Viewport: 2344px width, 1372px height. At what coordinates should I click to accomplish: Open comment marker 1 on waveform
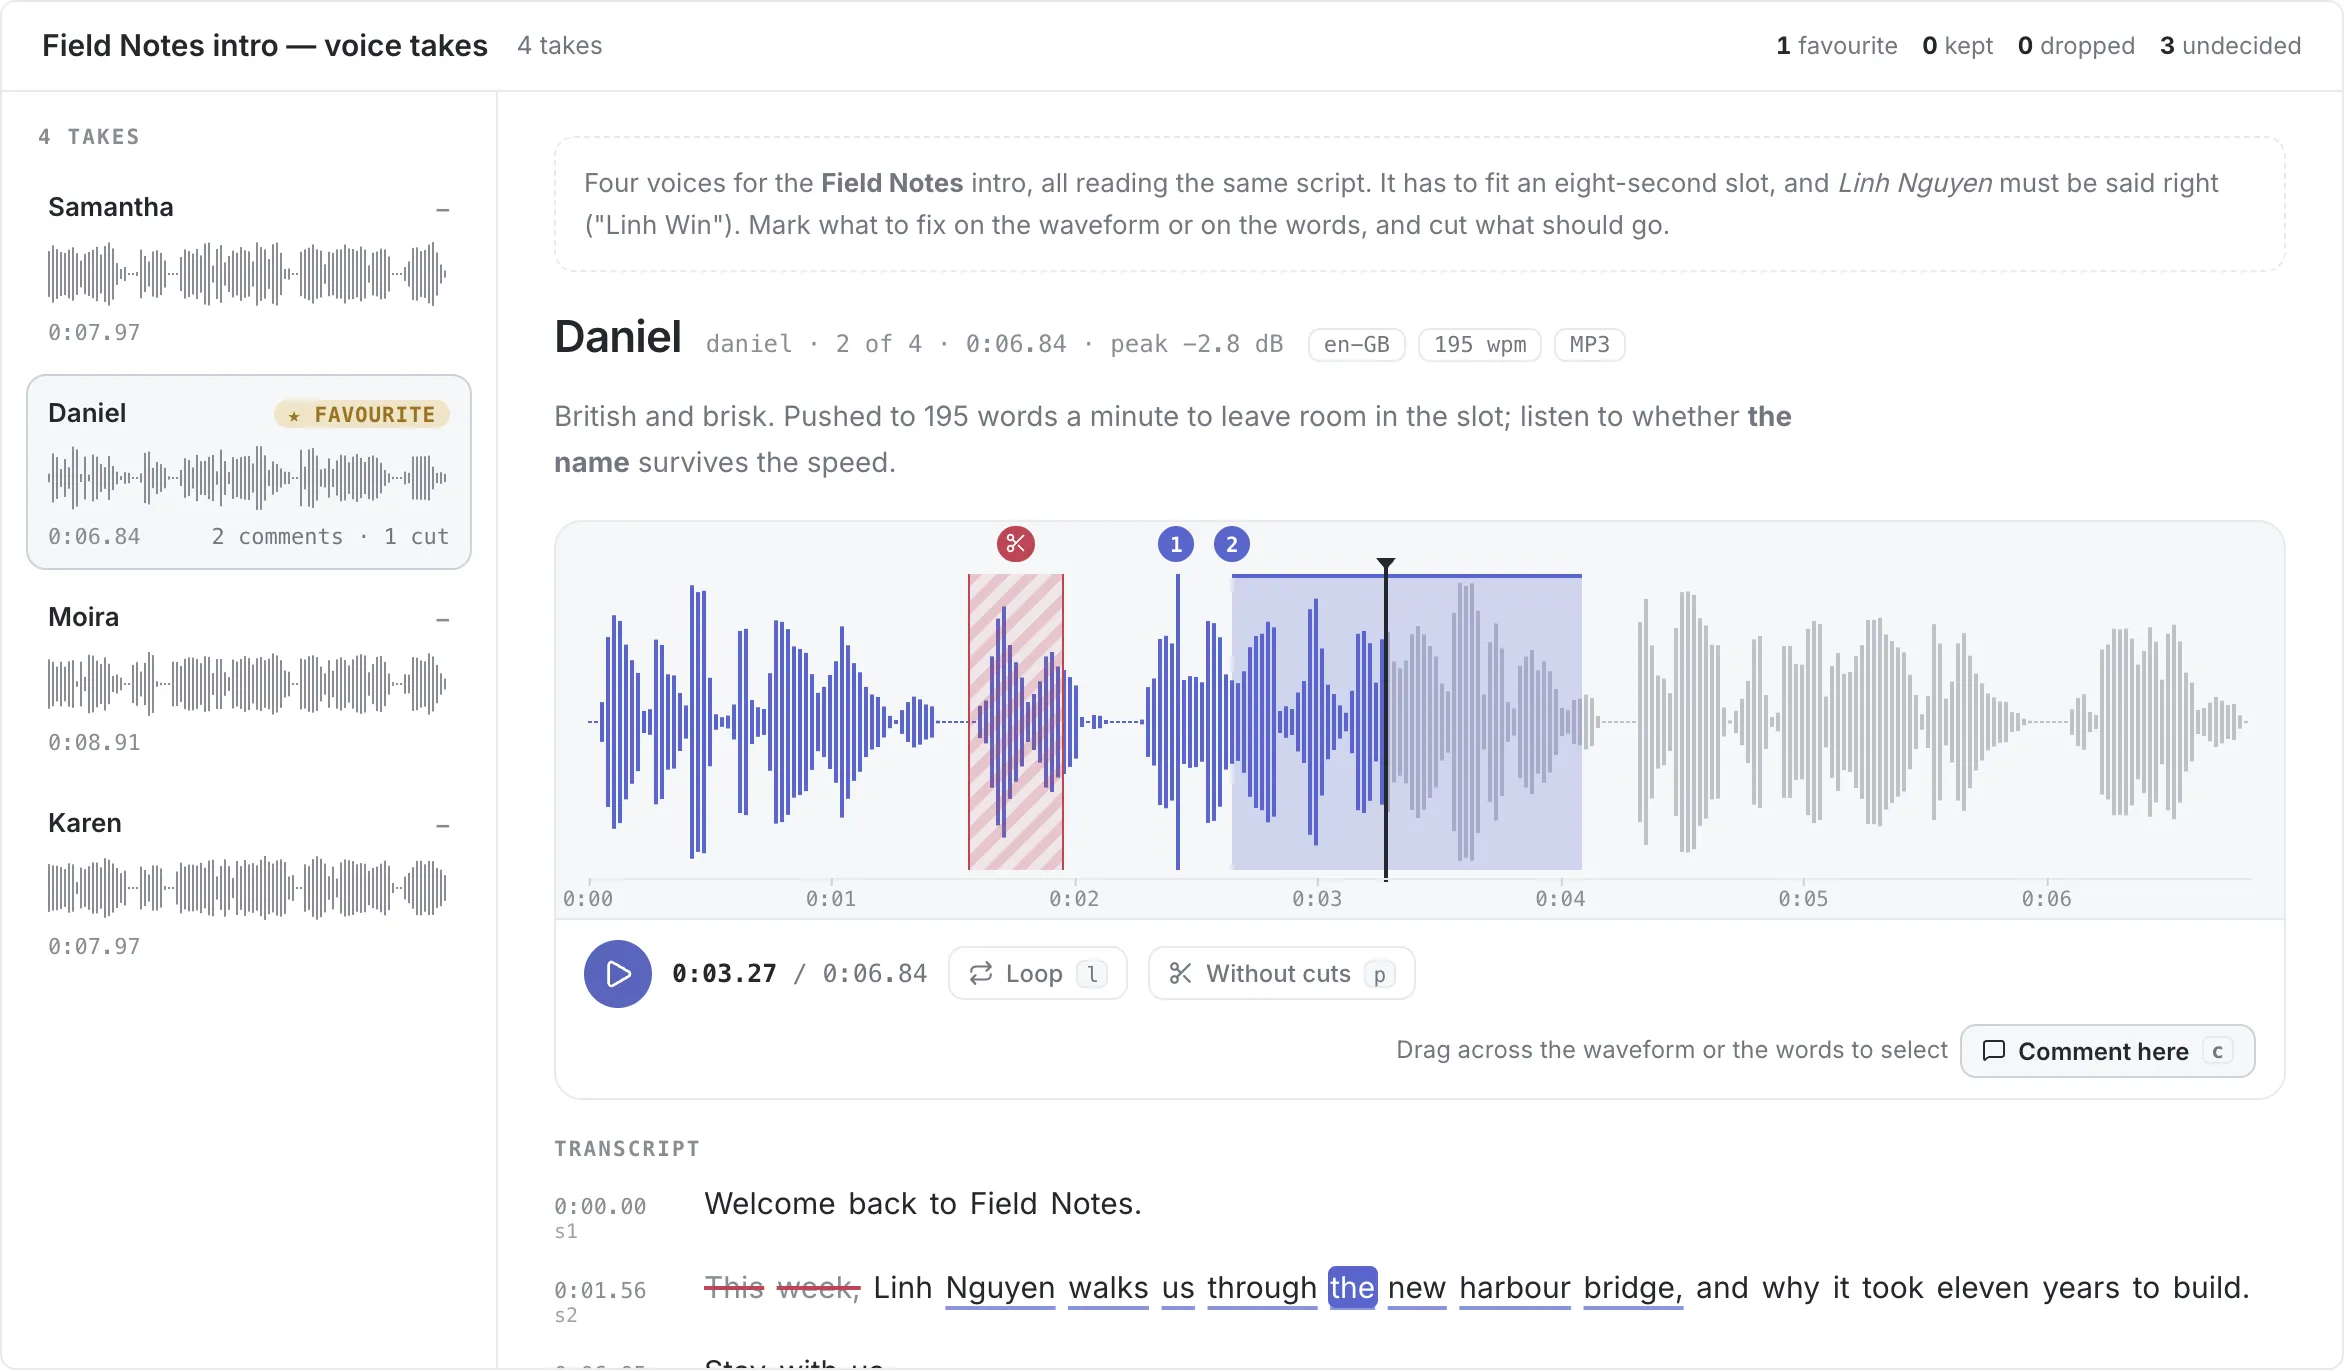click(1176, 544)
